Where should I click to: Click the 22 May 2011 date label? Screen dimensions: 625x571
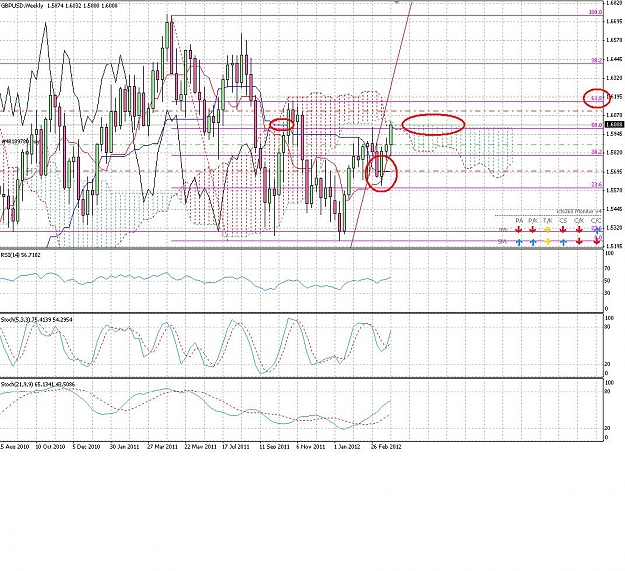pos(200,447)
